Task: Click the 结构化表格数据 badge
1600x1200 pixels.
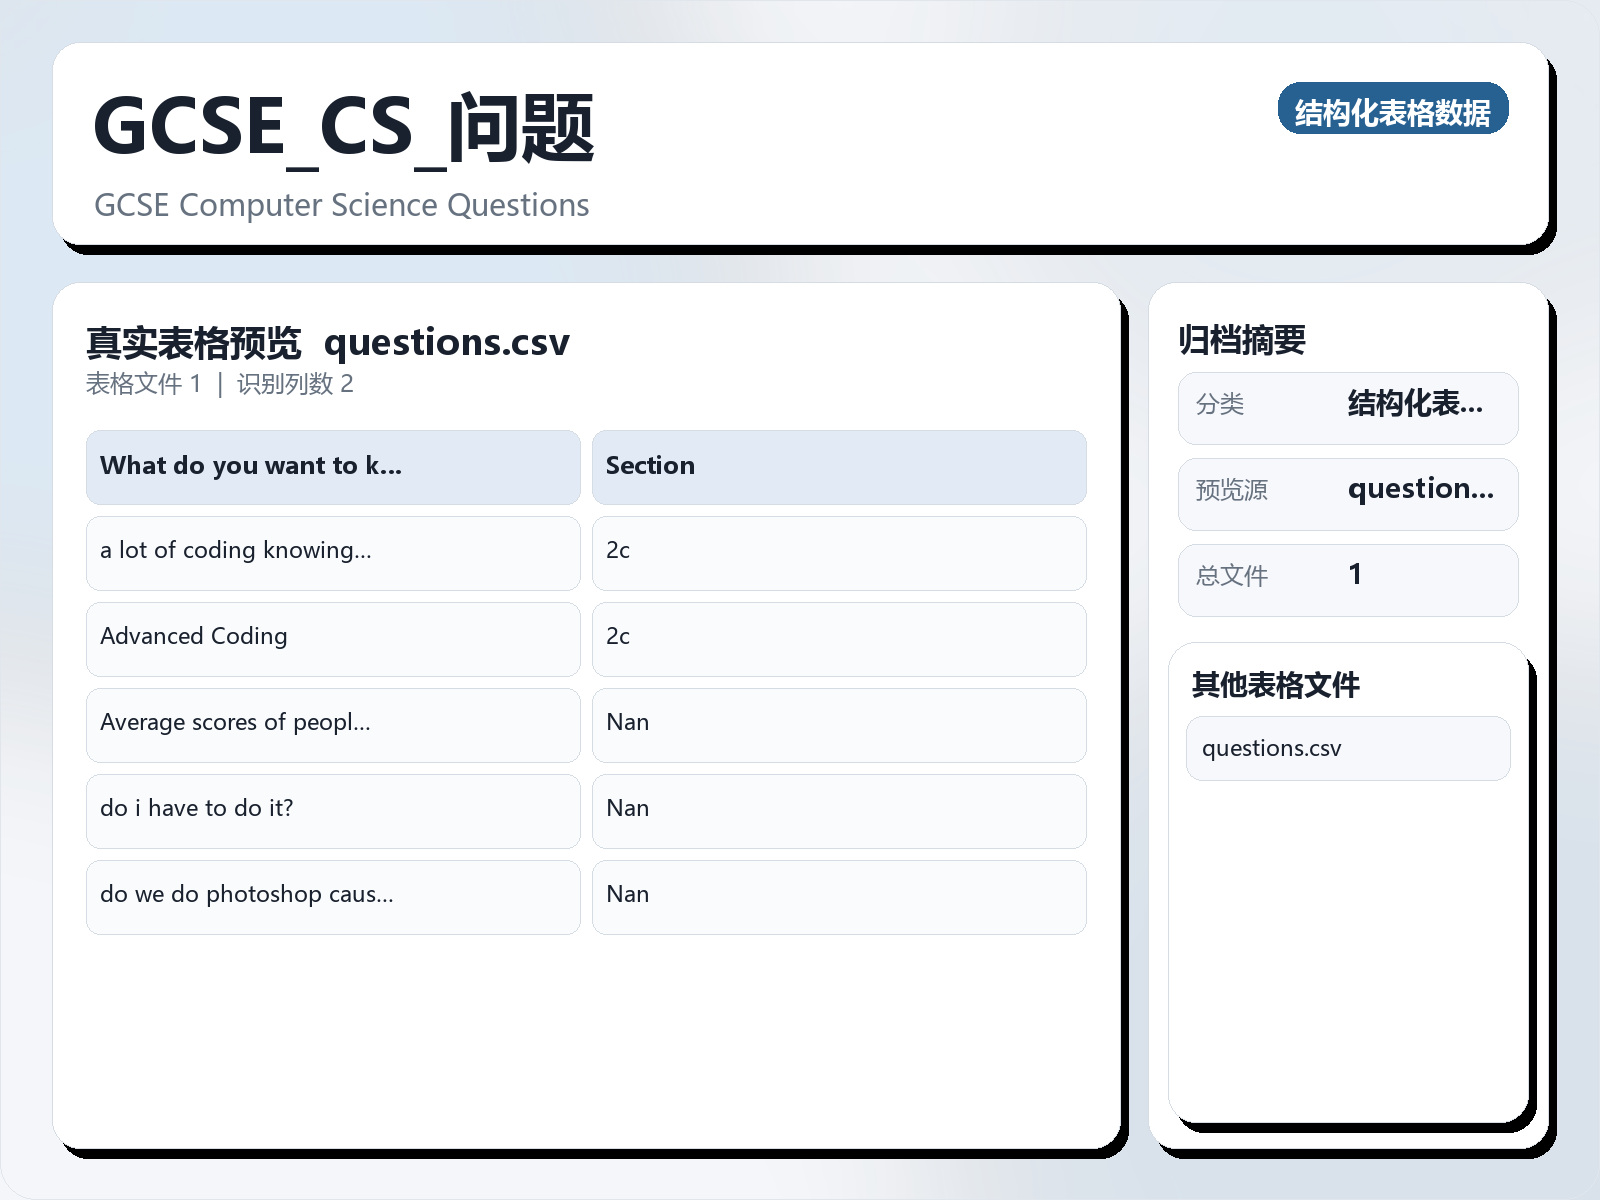Action: [x=1394, y=110]
